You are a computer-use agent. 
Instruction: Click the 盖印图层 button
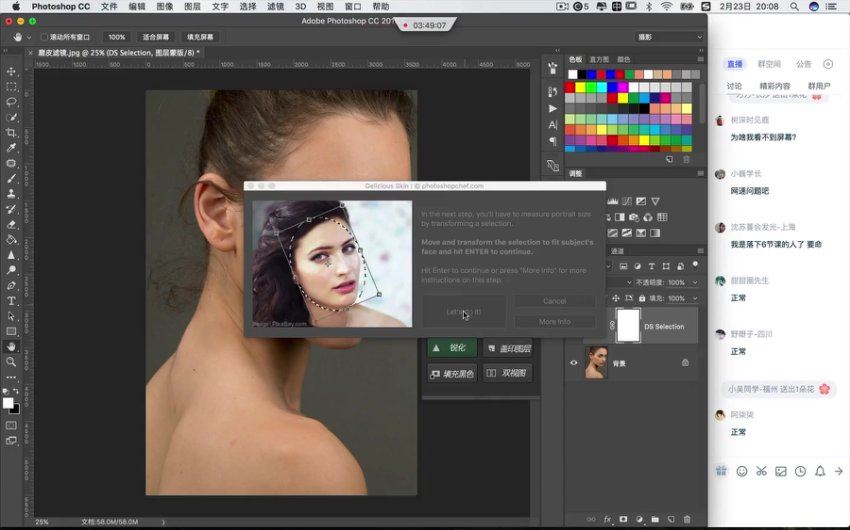click(x=508, y=348)
